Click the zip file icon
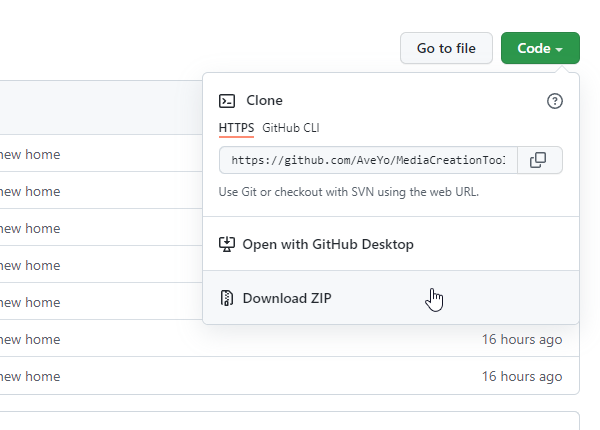This screenshot has height=430, width=600. pos(227,298)
